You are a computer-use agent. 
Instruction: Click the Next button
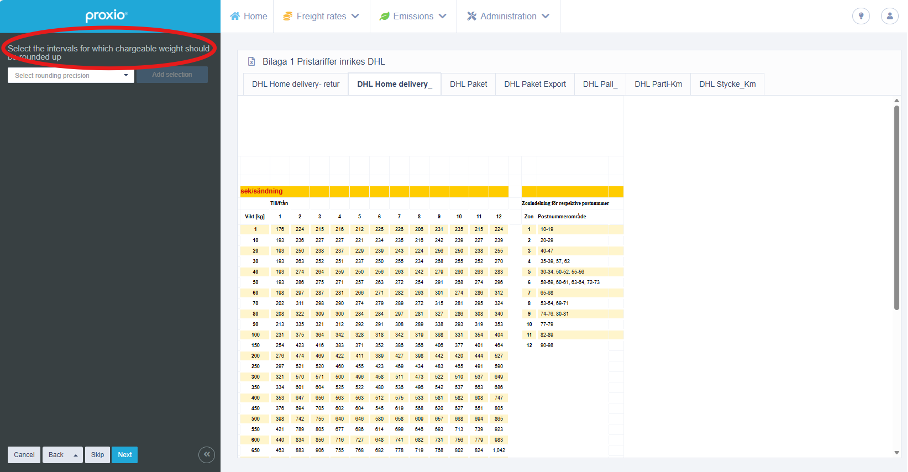[x=125, y=455]
